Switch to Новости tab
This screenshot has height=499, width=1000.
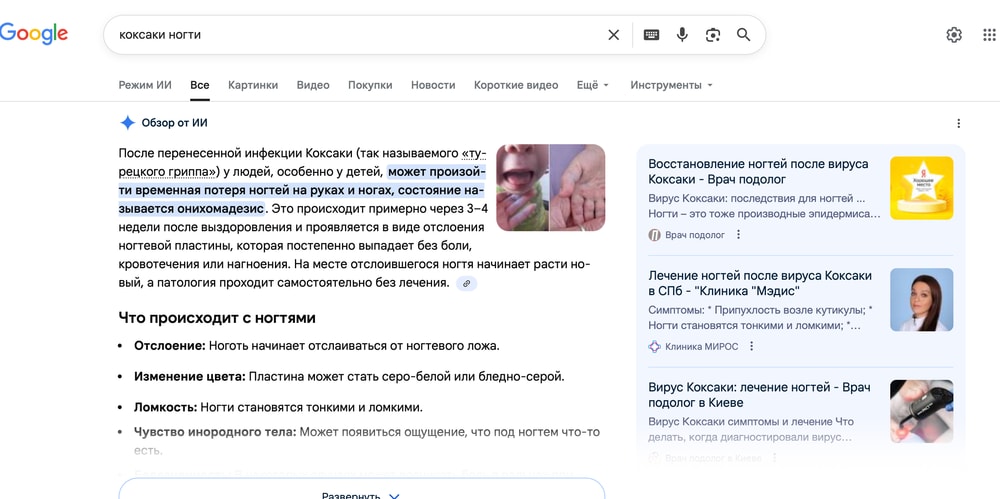(433, 85)
